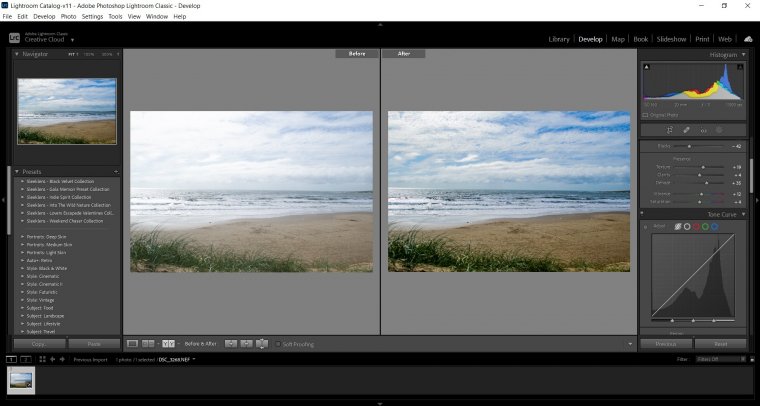Select the Healing brush tool
Screen dimensions: 760x406
(x=686, y=130)
